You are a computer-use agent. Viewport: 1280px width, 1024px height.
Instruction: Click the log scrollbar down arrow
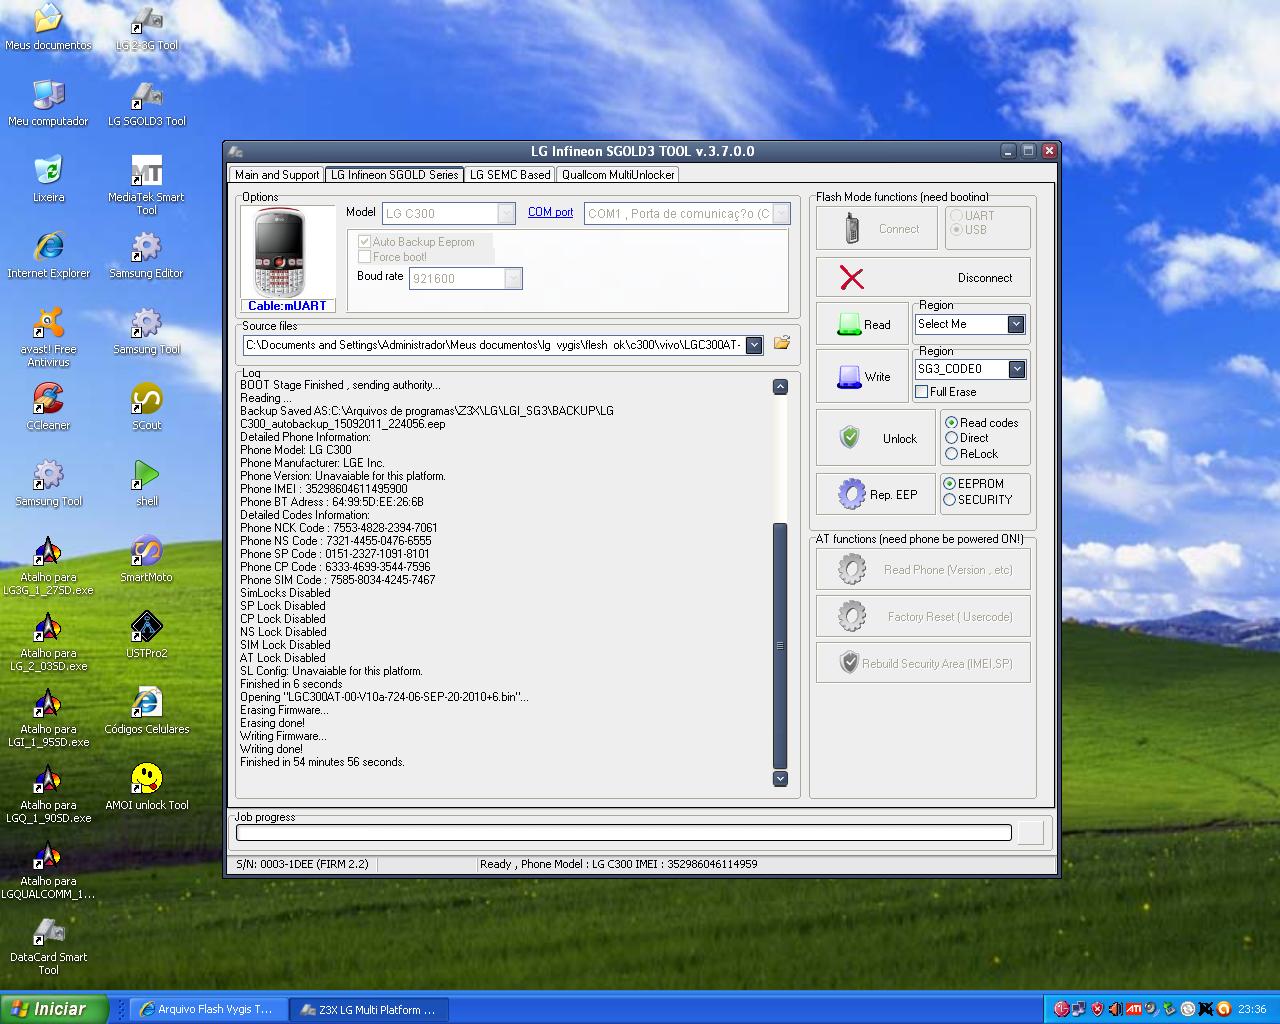780,779
